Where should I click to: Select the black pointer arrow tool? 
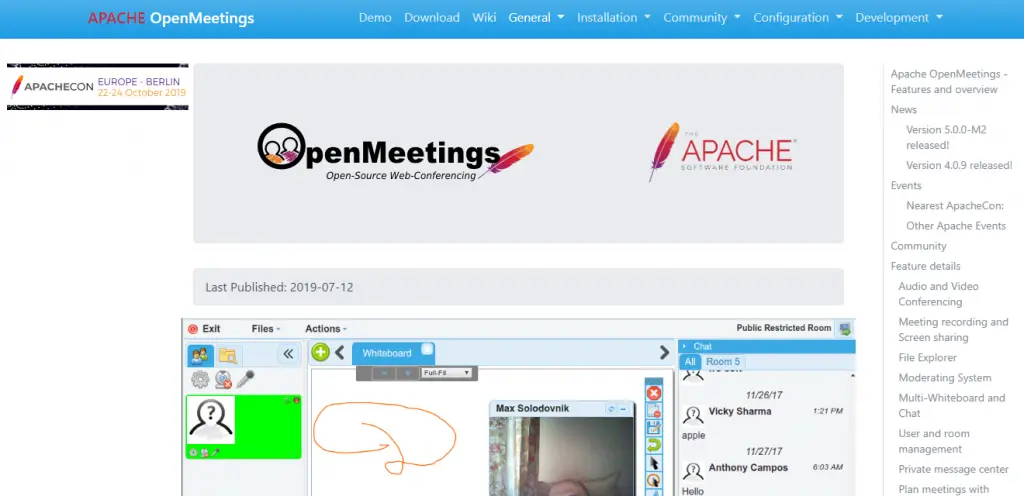coord(654,463)
